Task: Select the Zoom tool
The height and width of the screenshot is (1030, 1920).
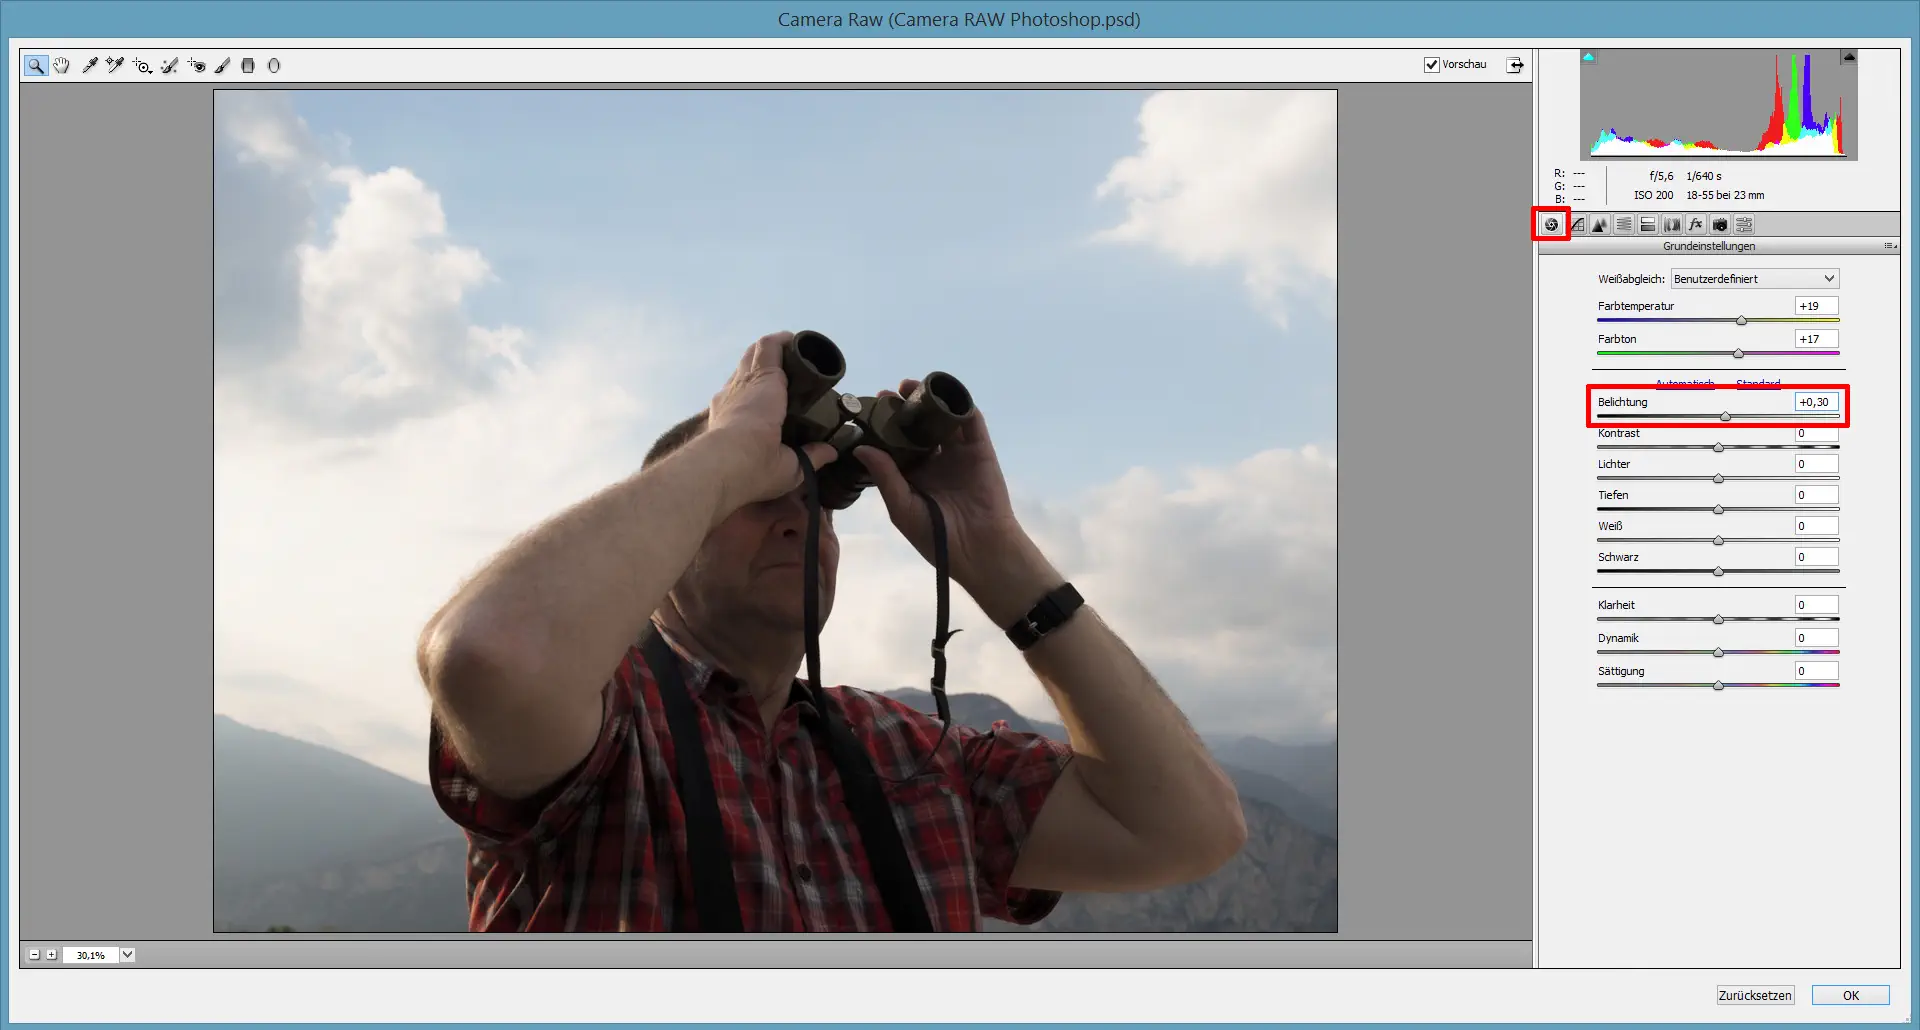Action: click(36, 65)
